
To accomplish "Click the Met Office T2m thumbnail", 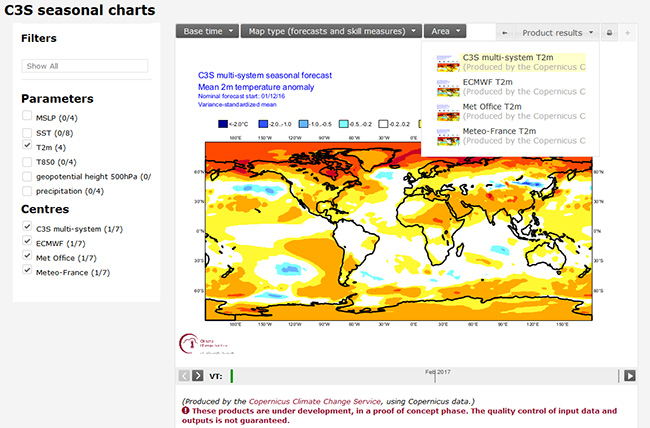I will (x=448, y=112).
